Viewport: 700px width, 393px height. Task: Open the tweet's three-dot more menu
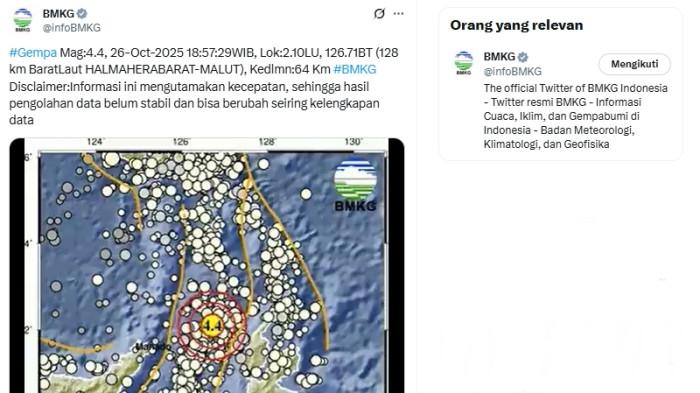pos(399,14)
